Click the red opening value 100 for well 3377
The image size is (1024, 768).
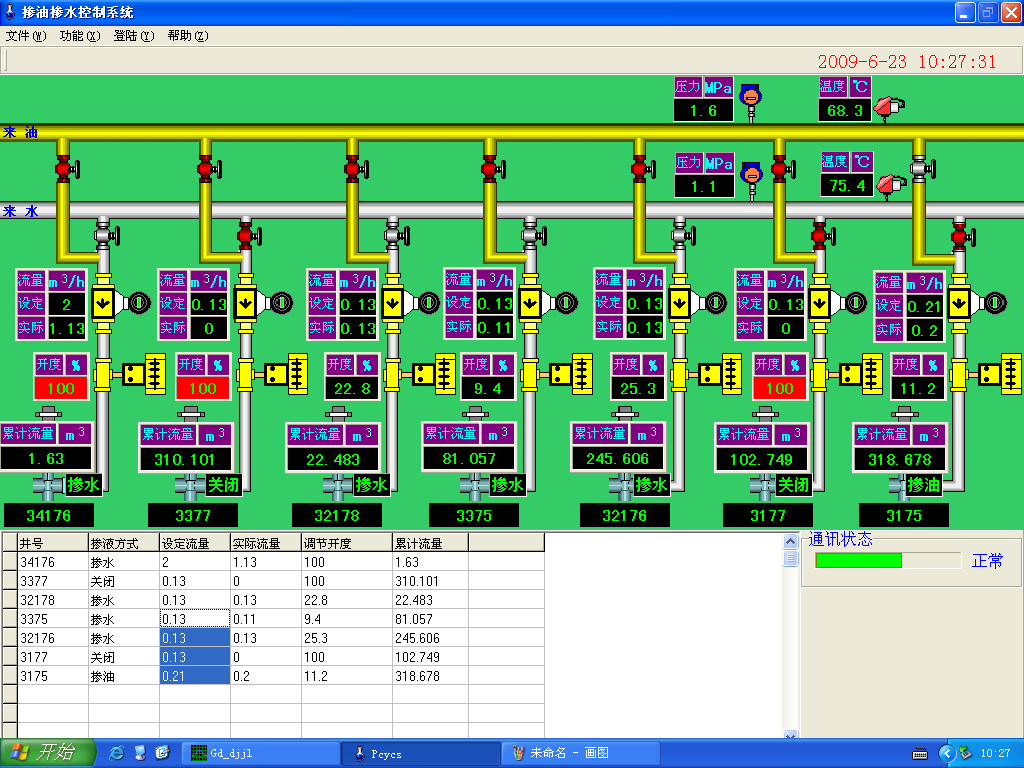tap(202, 389)
